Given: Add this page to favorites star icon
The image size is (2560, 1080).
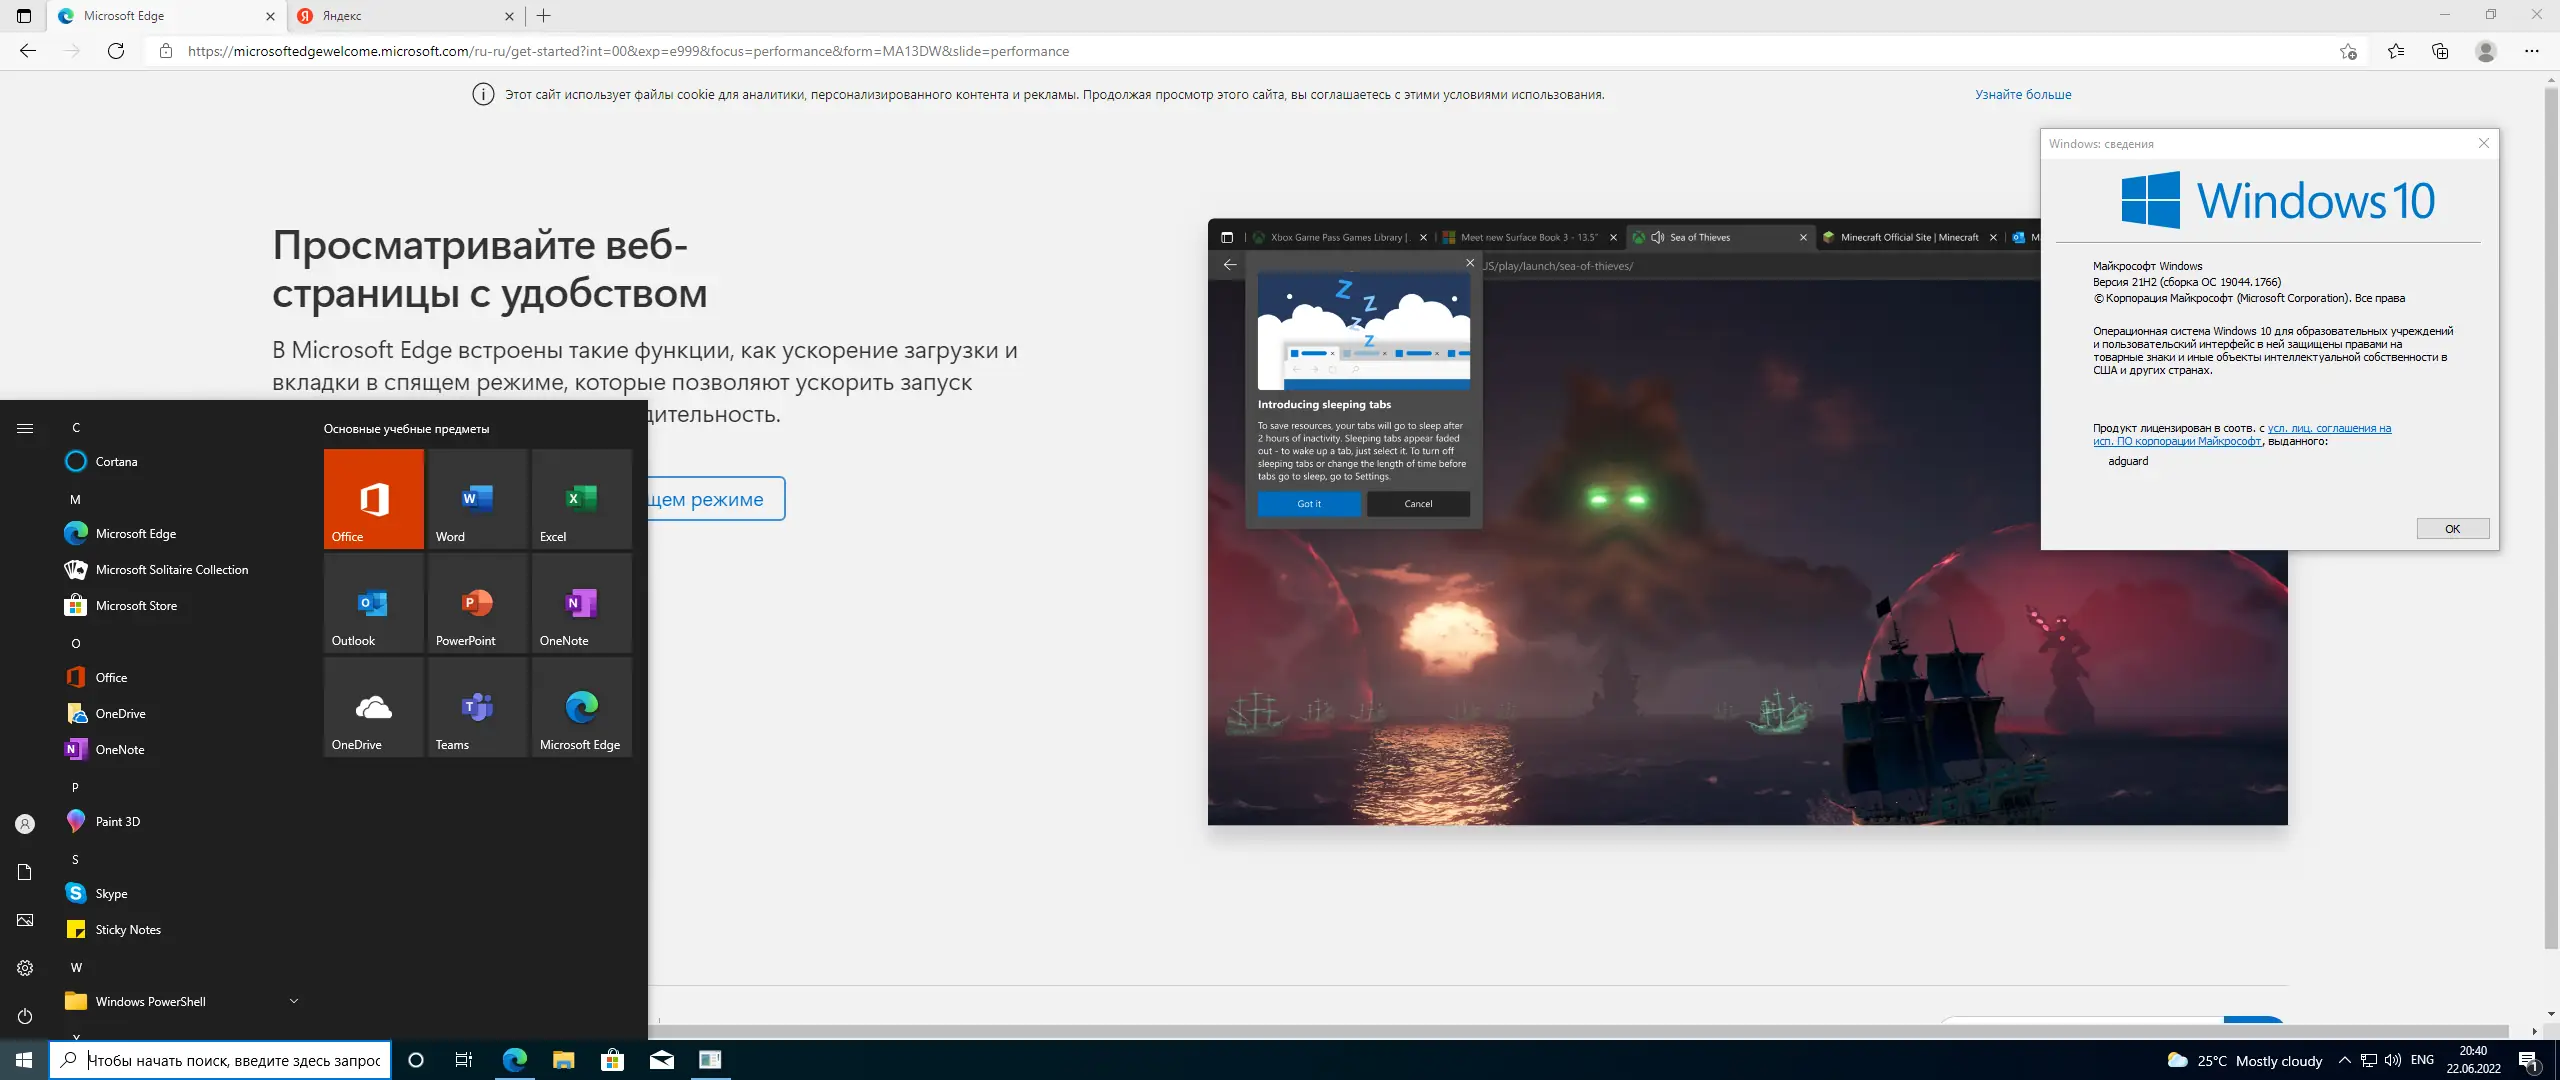Looking at the screenshot, I should pos(2348,51).
